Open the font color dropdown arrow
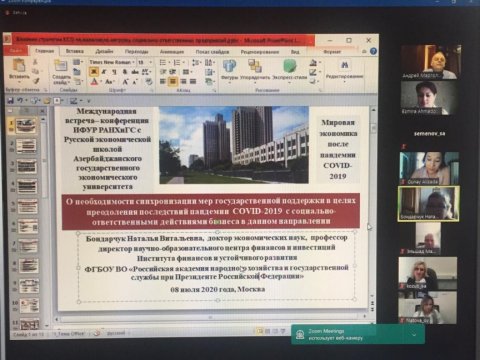480x360 pixels. (100, 82)
